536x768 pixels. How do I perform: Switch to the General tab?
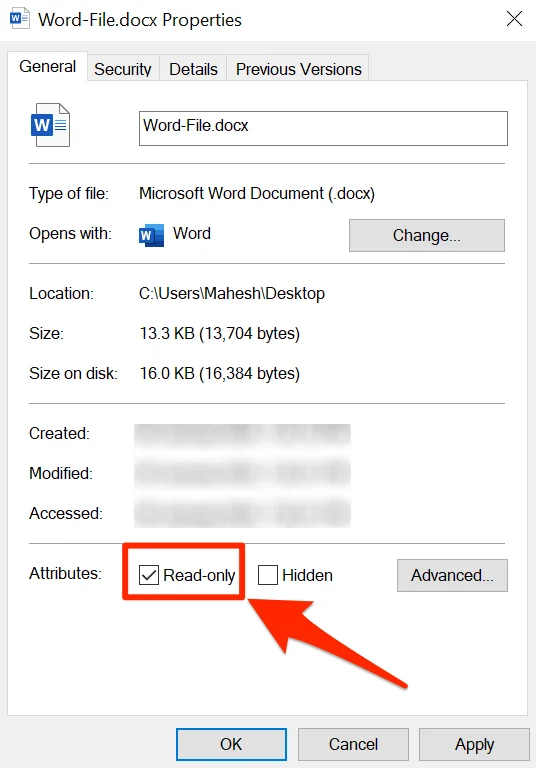click(48, 66)
